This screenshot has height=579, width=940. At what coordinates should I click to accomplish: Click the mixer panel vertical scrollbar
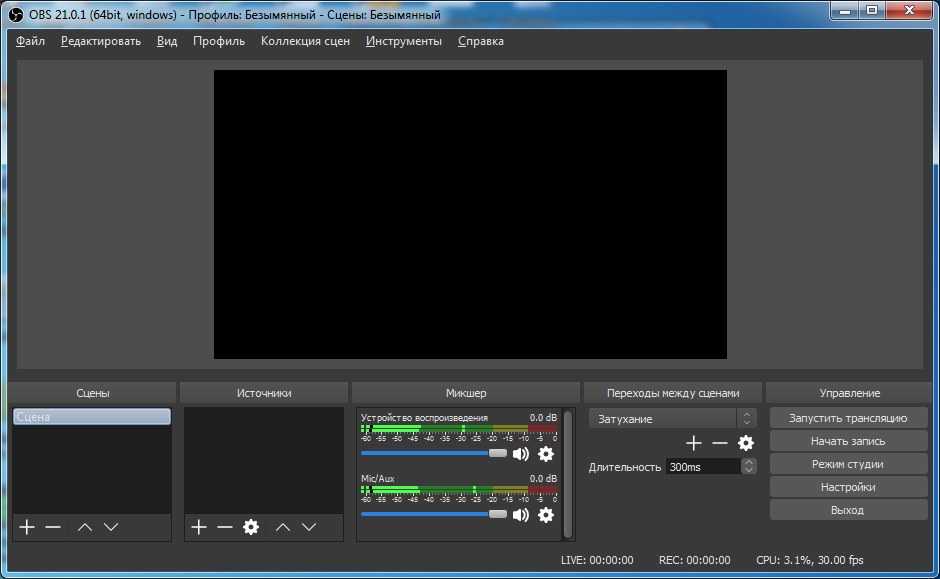point(568,474)
